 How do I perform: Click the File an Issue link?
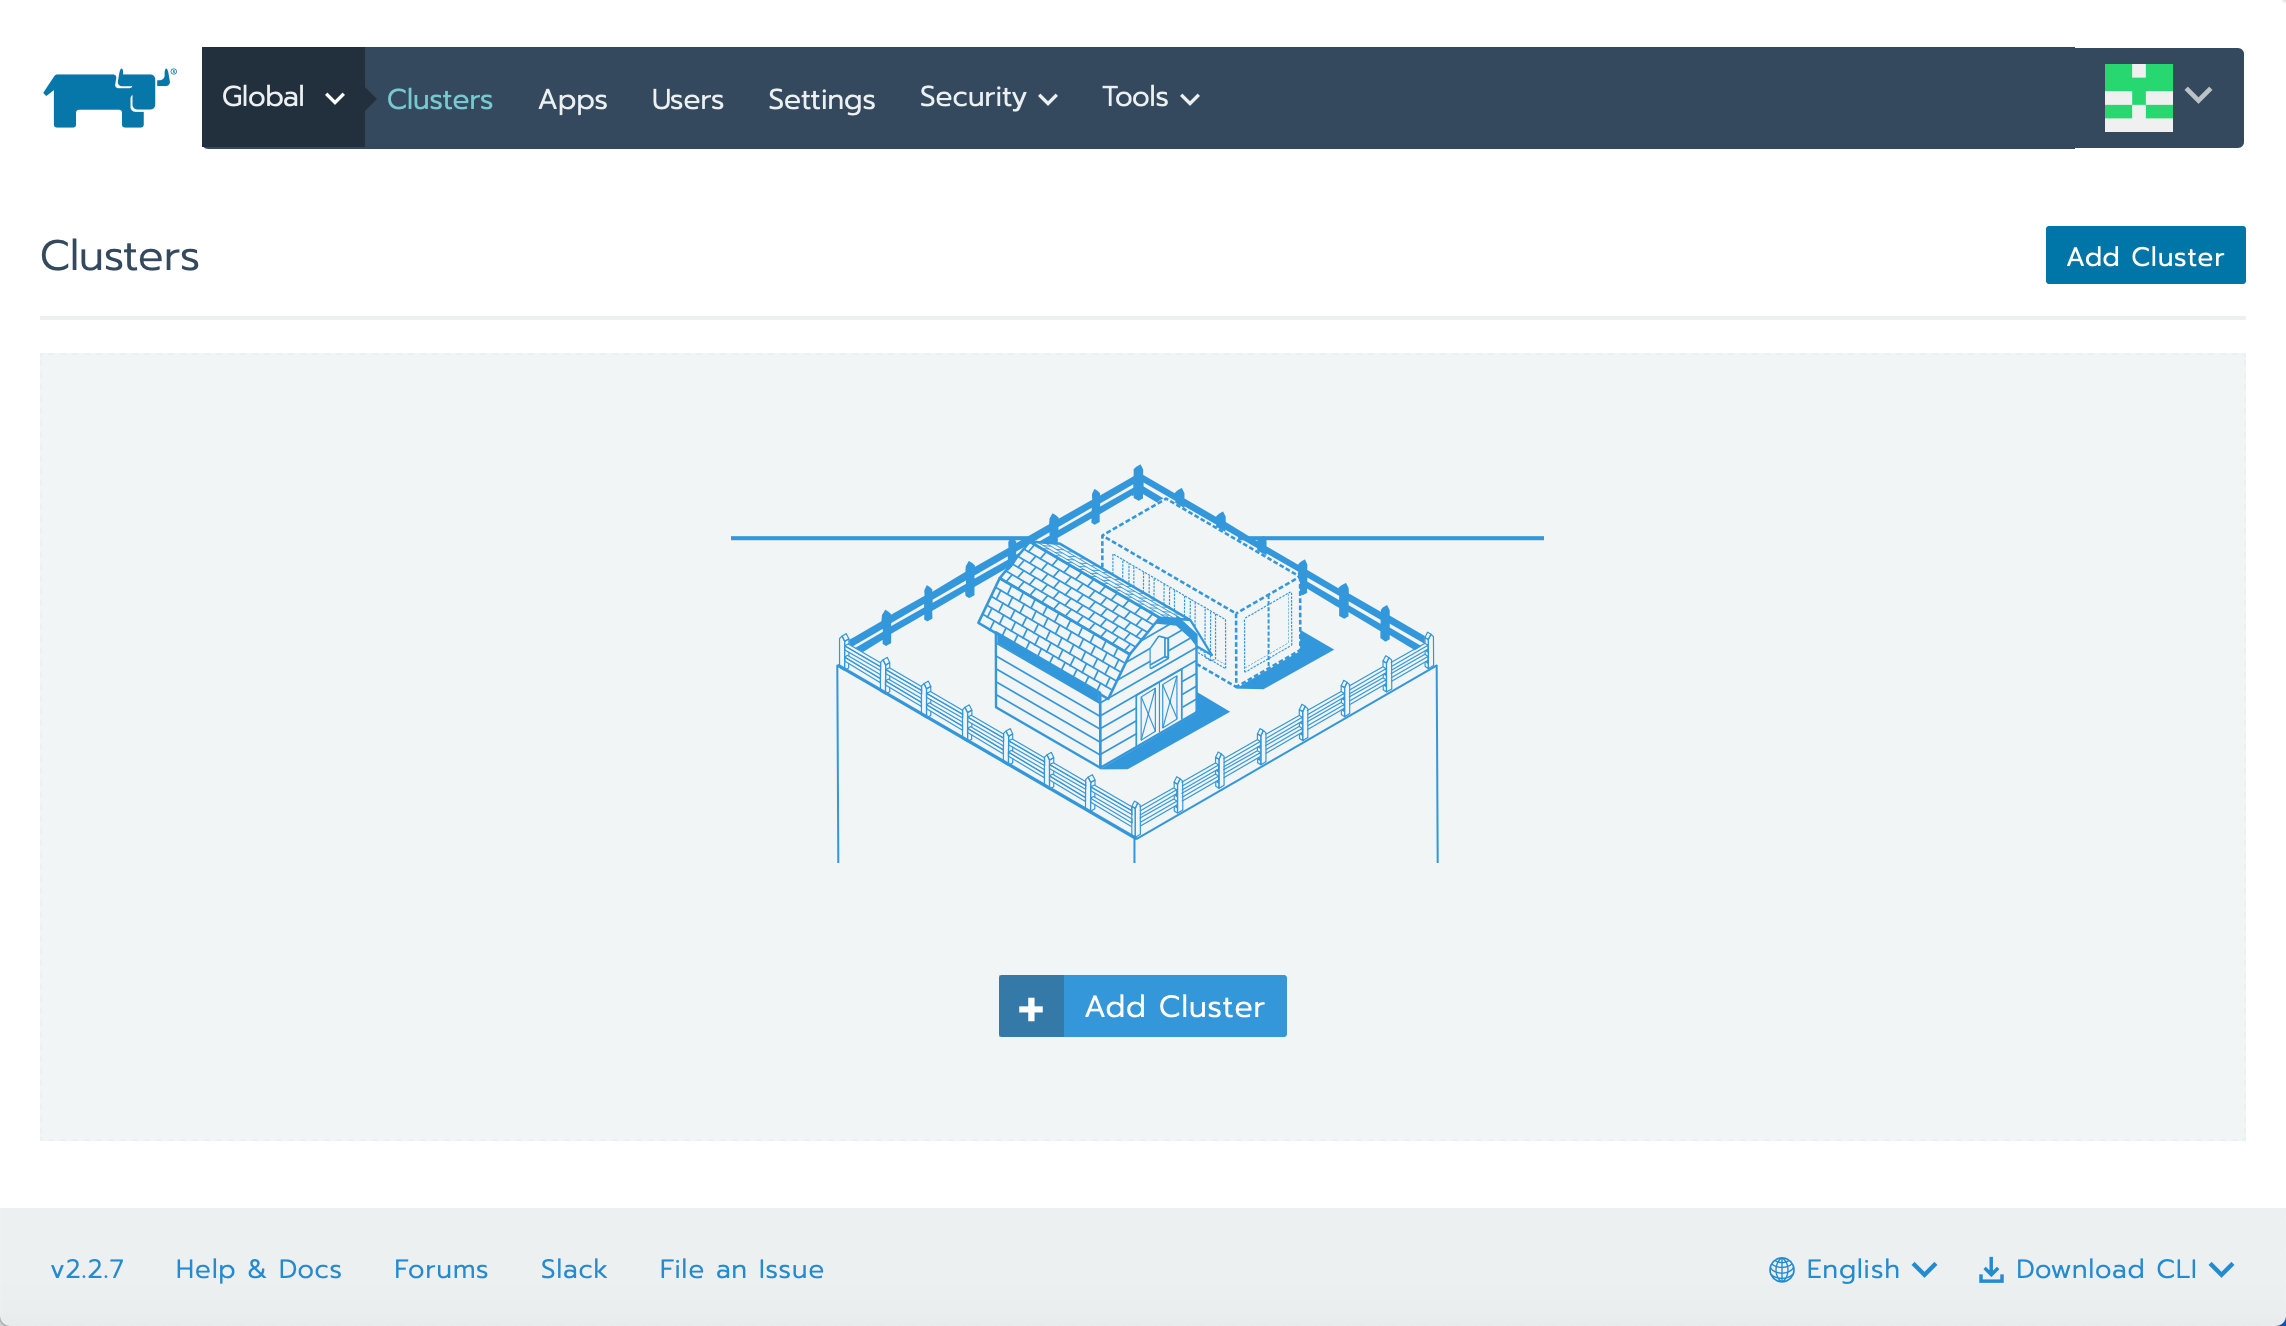point(741,1269)
